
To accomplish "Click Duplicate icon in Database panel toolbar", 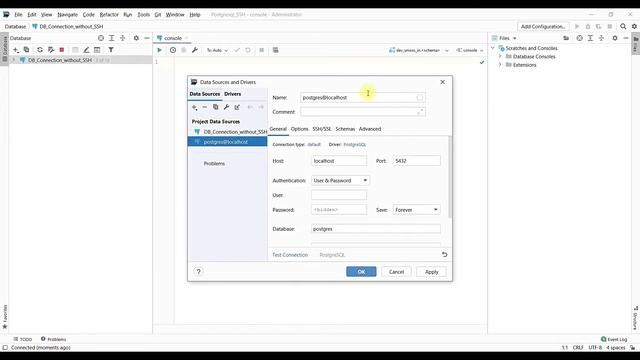I will [x=27, y=50].
